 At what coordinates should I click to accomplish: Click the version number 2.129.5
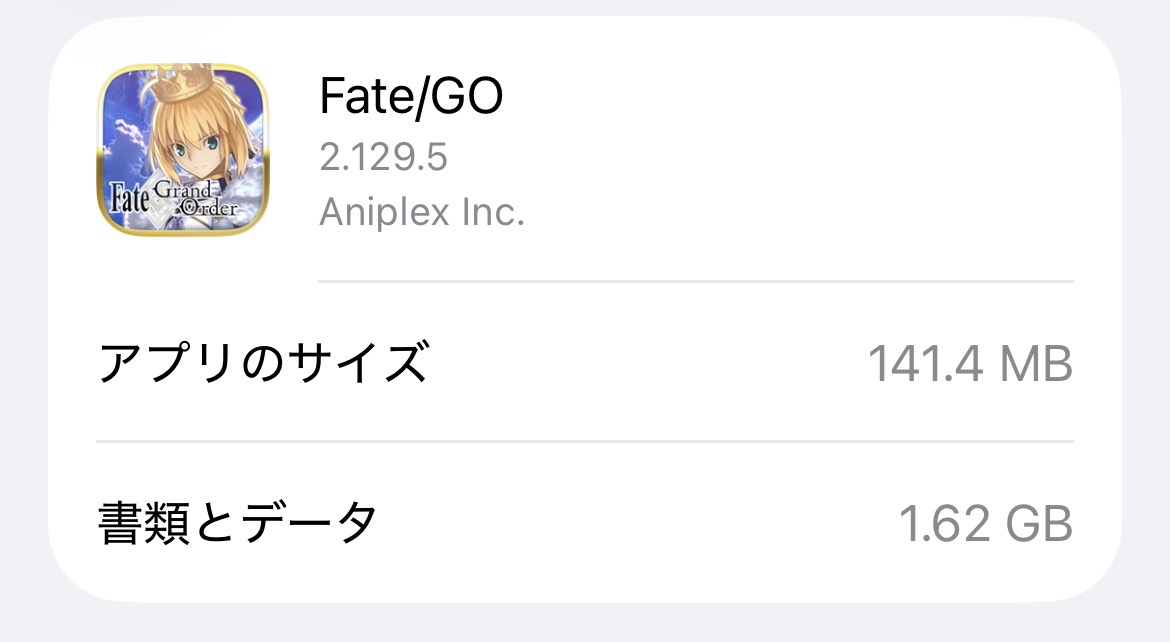[383, 156]
